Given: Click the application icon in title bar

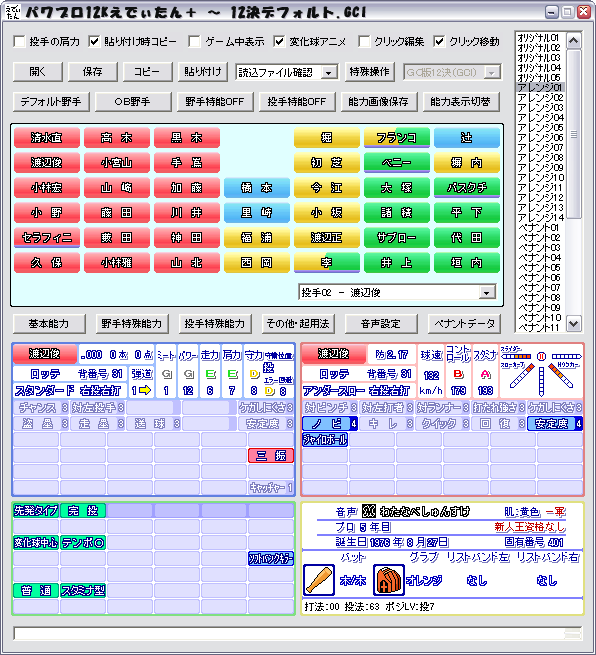Looking at the screenshot, I should pos(13,12).
